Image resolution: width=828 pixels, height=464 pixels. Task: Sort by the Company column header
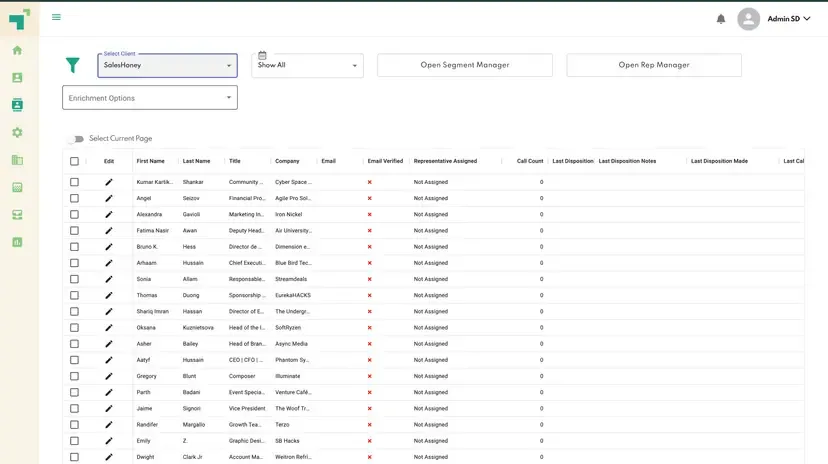[287, 161]
